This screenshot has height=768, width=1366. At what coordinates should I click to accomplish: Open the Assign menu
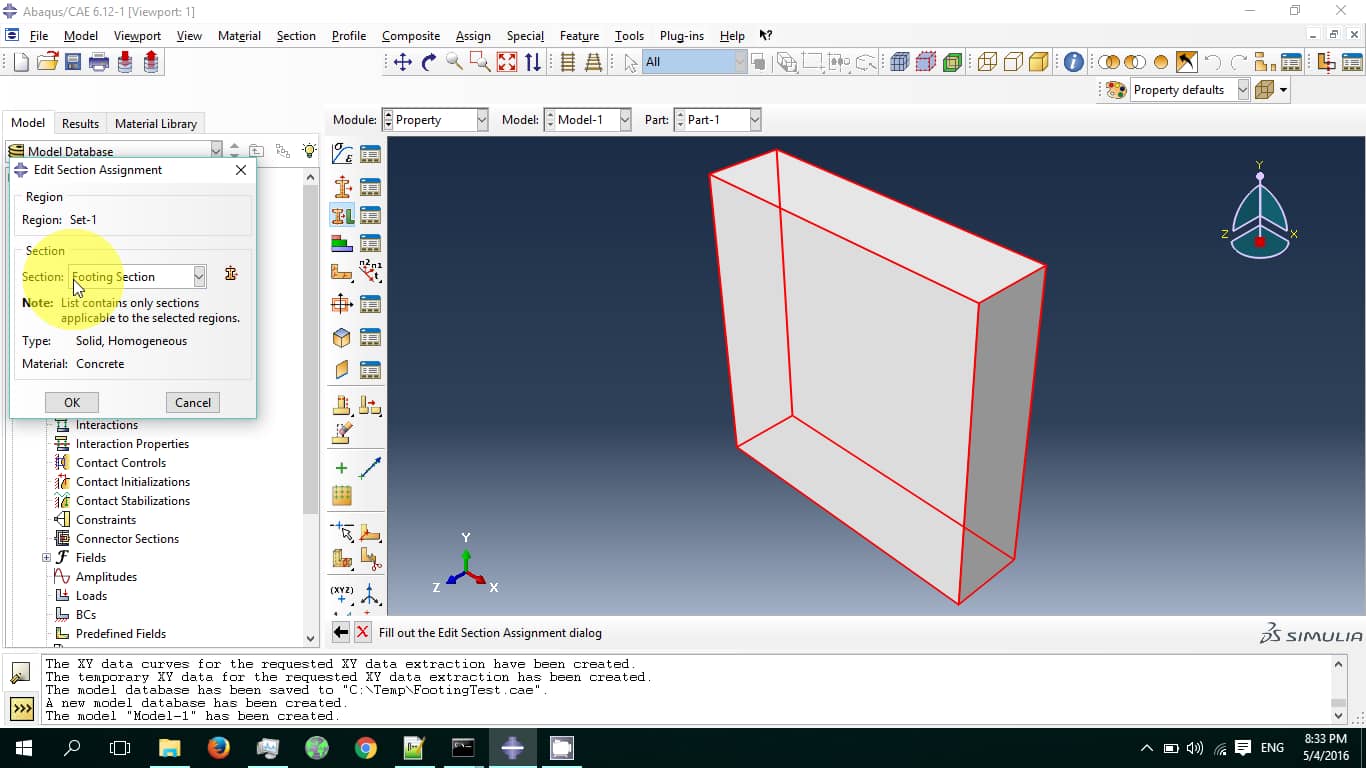click(473, 36)
